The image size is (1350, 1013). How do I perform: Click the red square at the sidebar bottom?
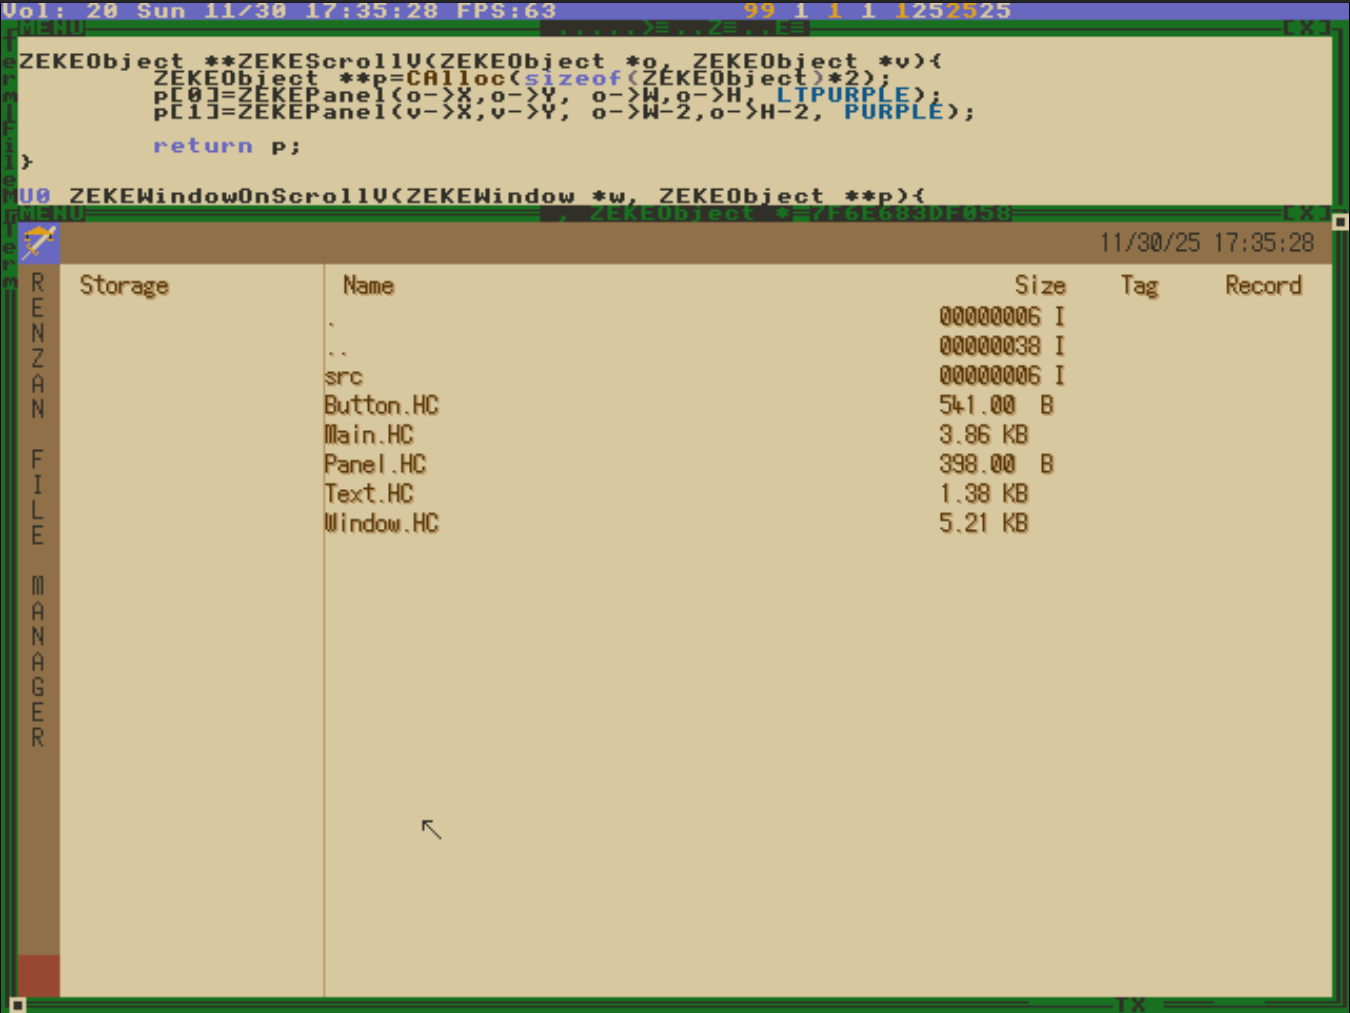tap(39, 975)
